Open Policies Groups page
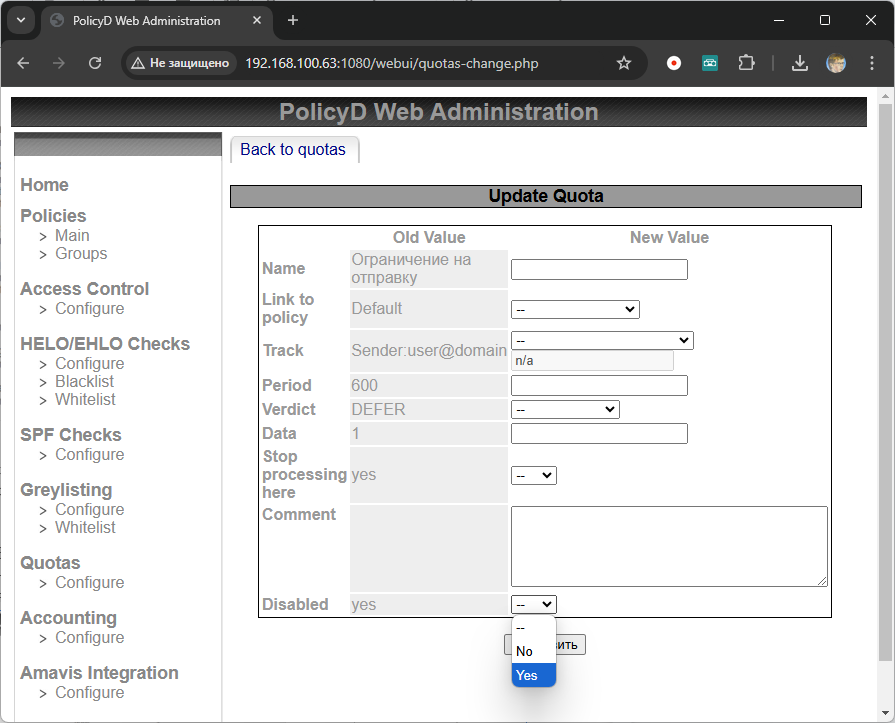895x723 pixels. (x=81, y=253)
